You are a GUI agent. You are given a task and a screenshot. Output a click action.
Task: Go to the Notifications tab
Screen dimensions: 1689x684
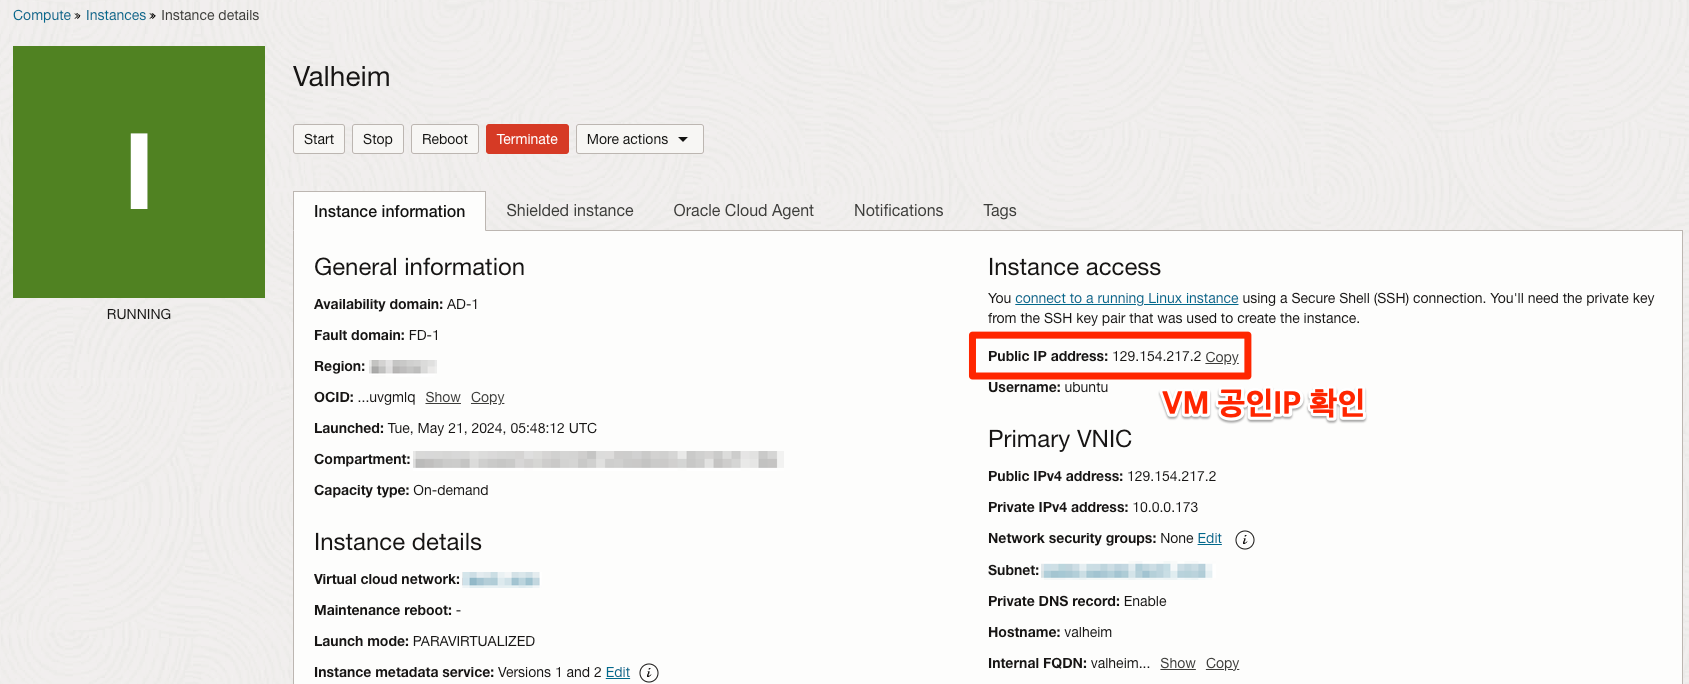898,210
